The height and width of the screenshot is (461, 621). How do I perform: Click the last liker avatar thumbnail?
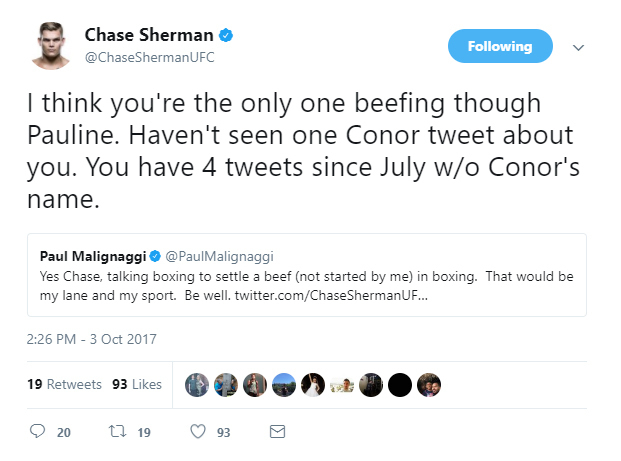tap(428, 385)
